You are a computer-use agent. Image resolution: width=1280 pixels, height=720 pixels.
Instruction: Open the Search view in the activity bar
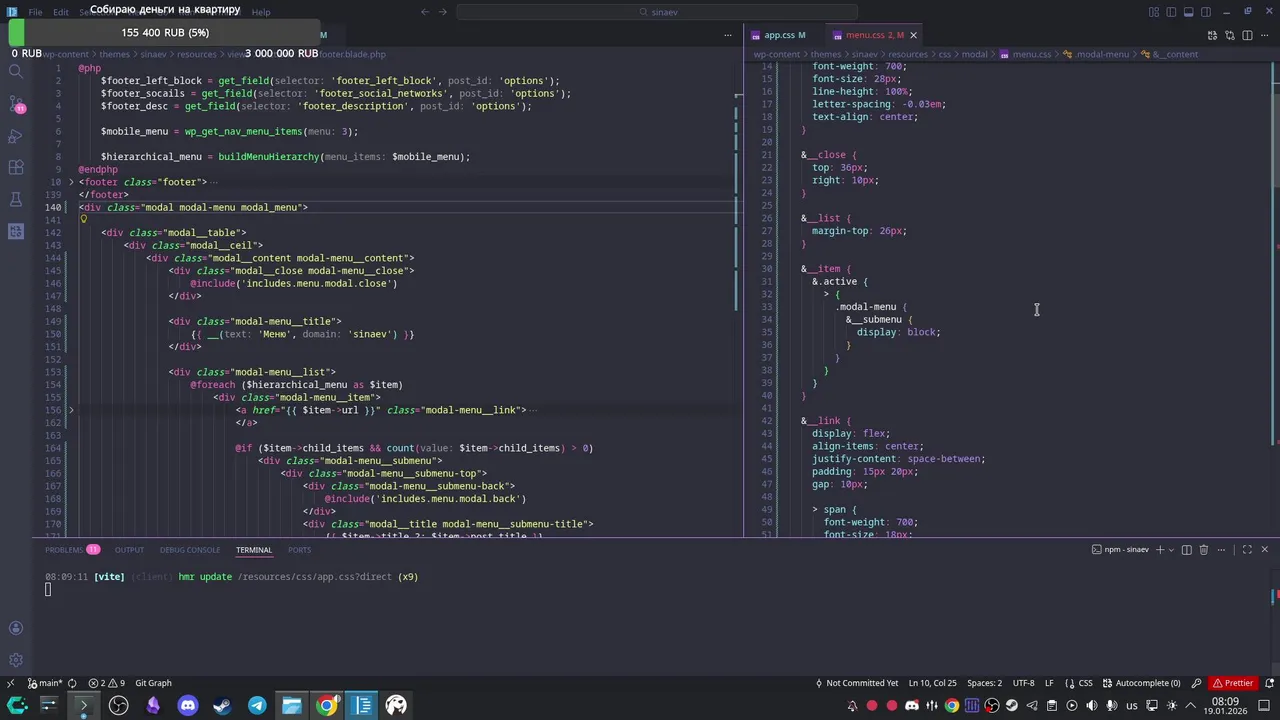tap(16, 72)
